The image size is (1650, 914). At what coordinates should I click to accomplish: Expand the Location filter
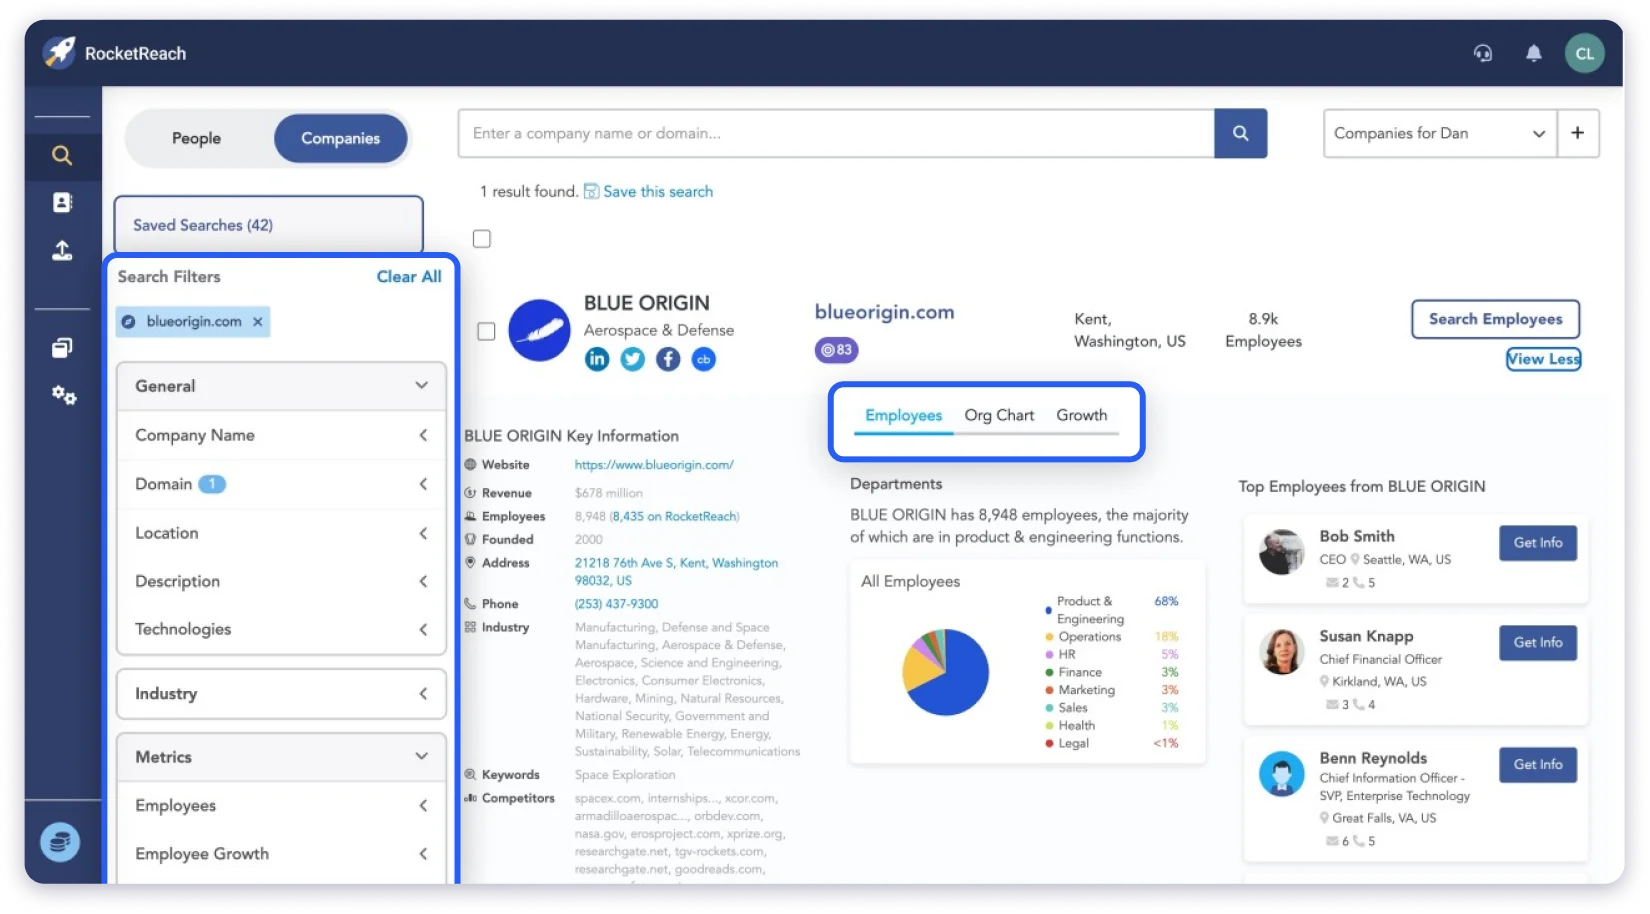tap(281, 533)
